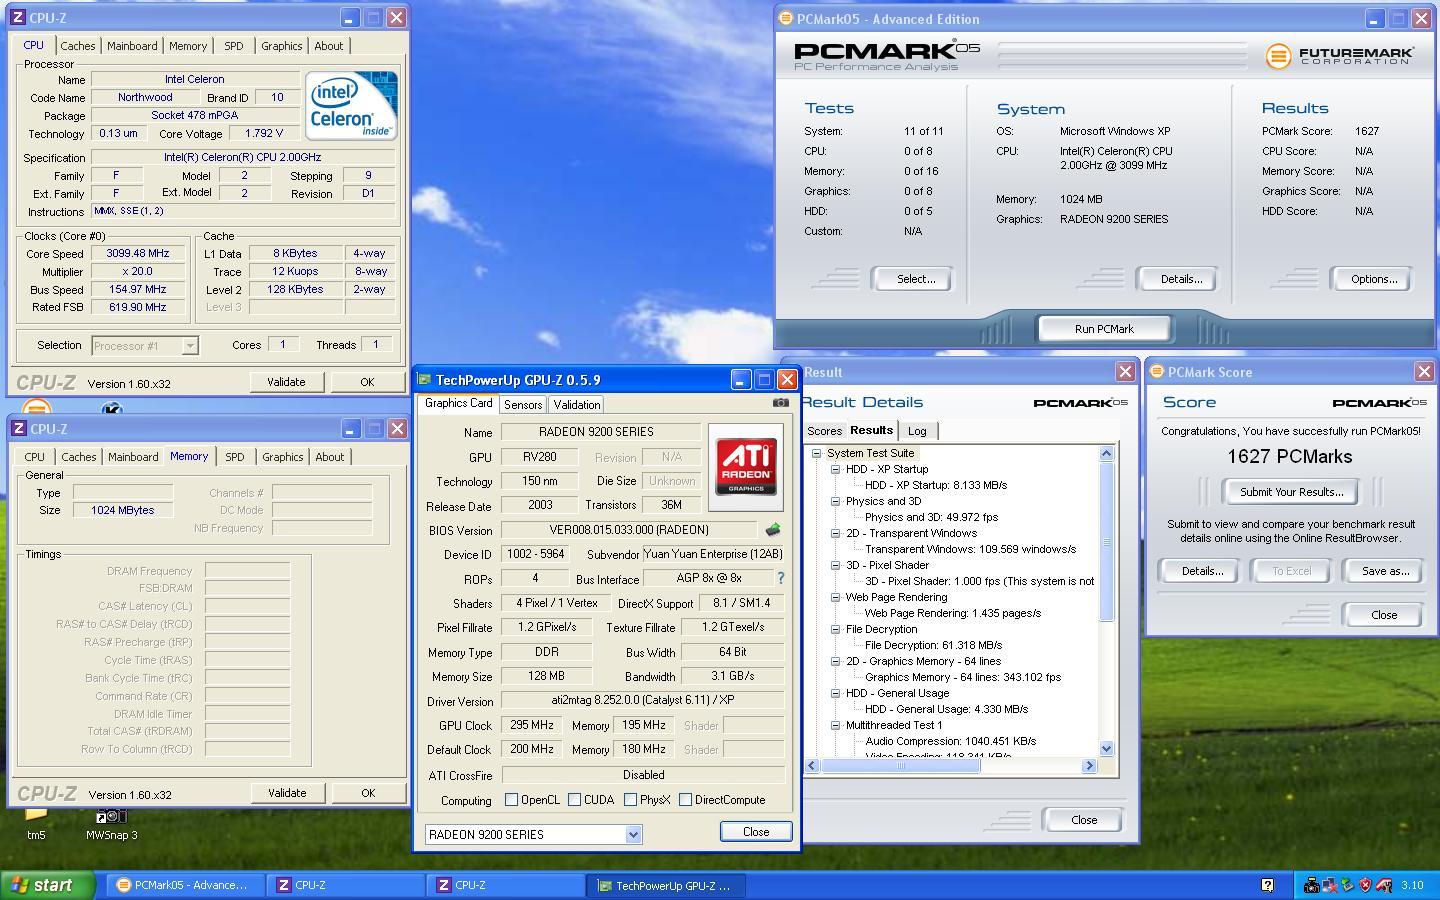Click Submit Your Results button
The height and width of the screenshot is (900, 1440).
click(1291, 492)
